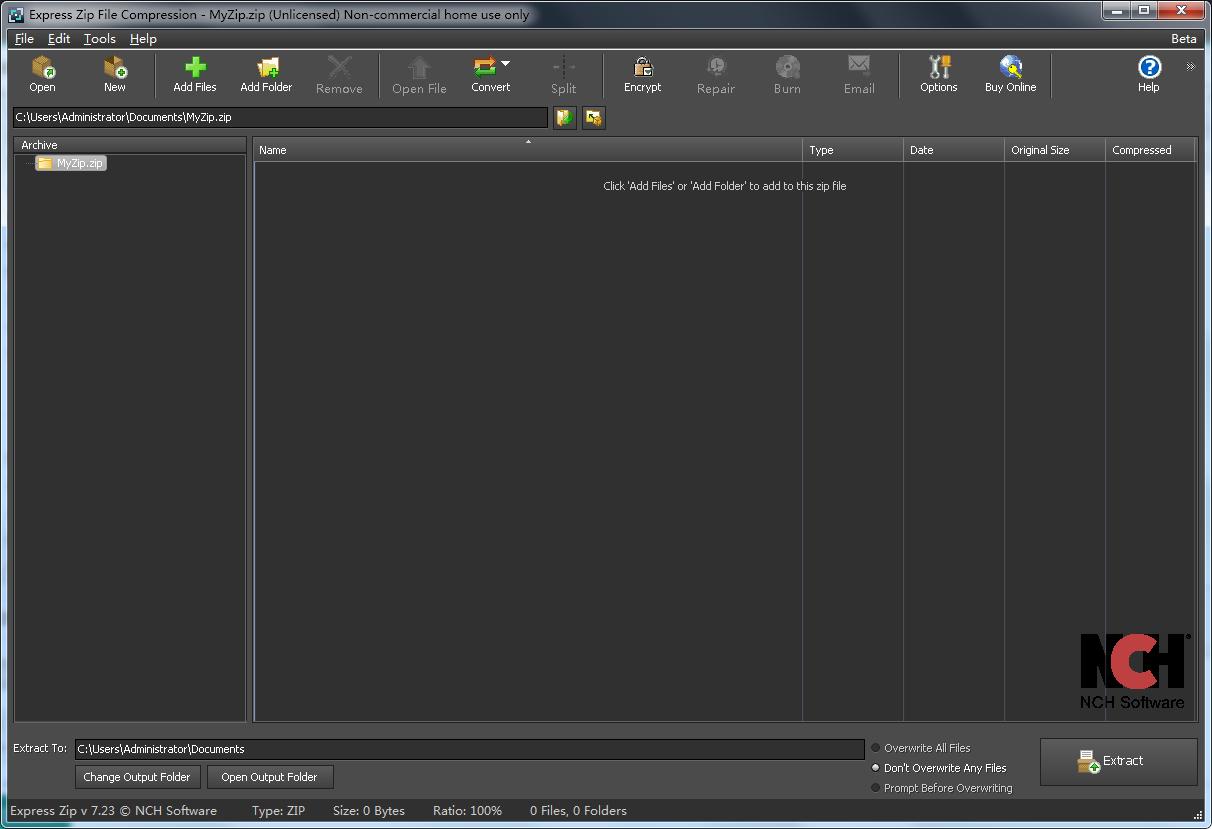Sort the list by Name column header
Screen dimensions: 1212x829
[527, 150]
